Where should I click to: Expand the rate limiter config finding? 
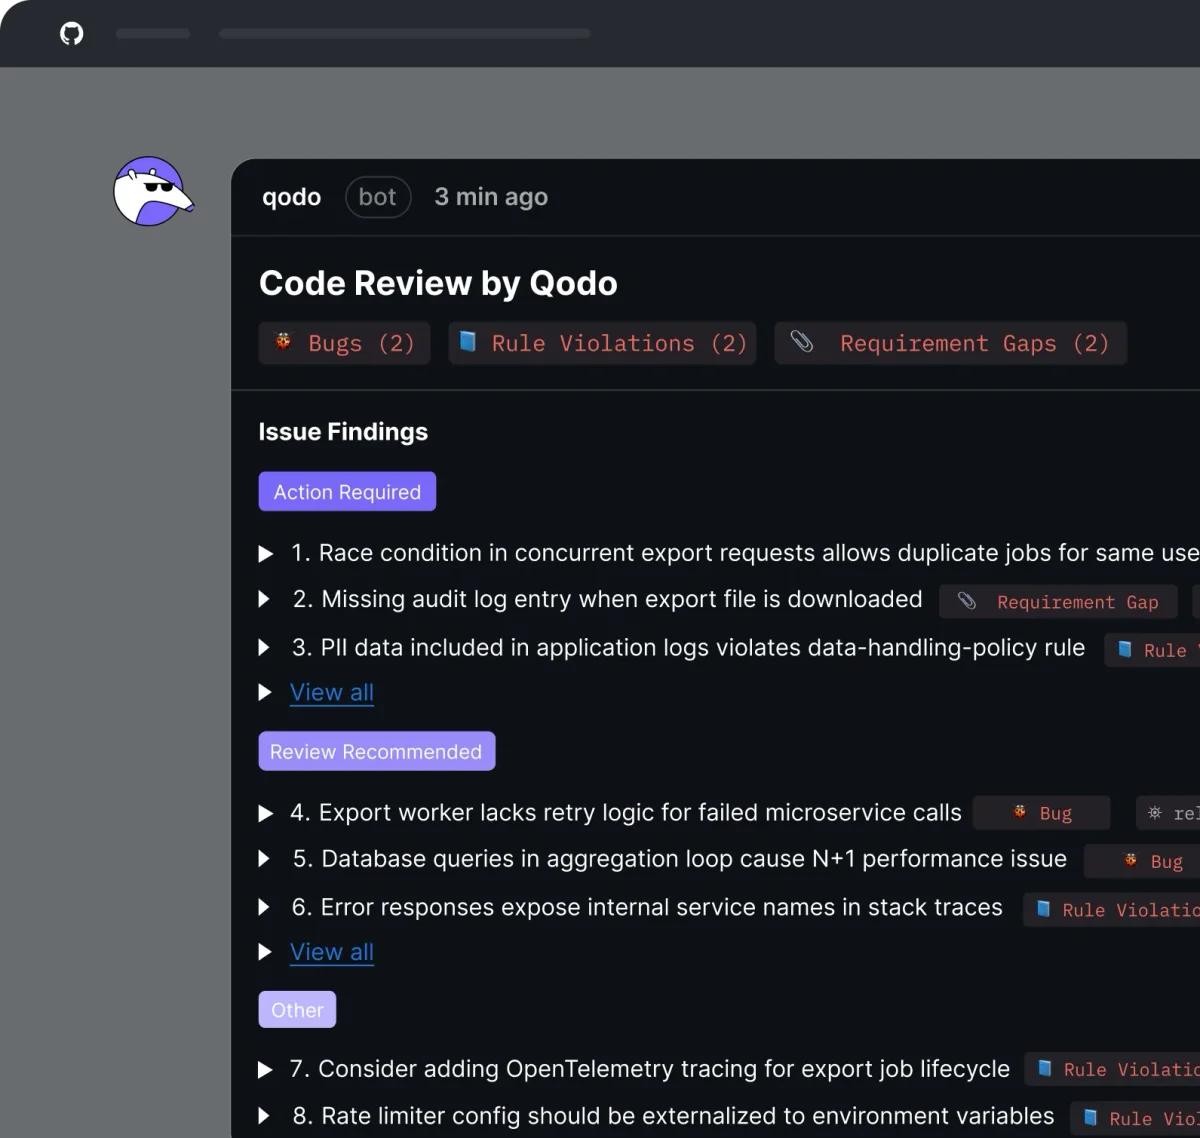(x=265, y=1116)
